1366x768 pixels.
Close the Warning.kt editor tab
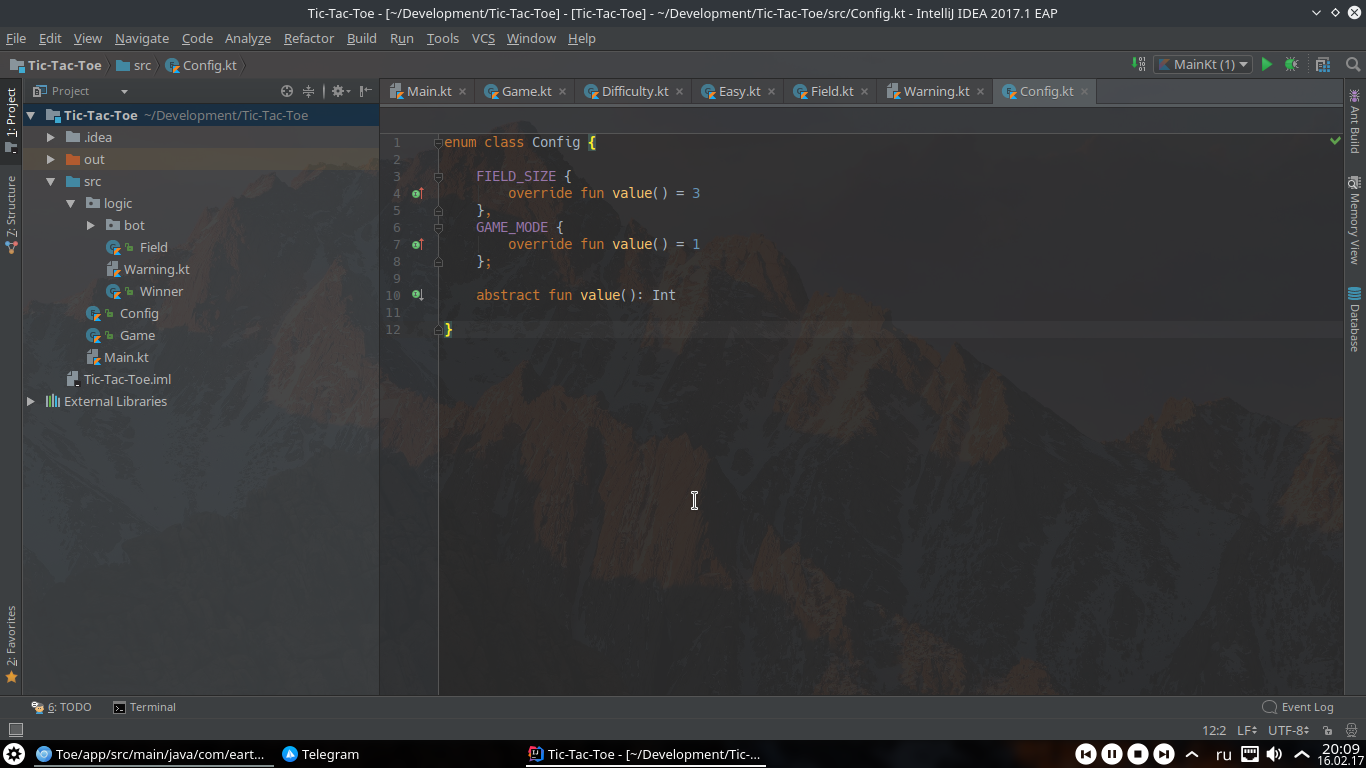980,91
